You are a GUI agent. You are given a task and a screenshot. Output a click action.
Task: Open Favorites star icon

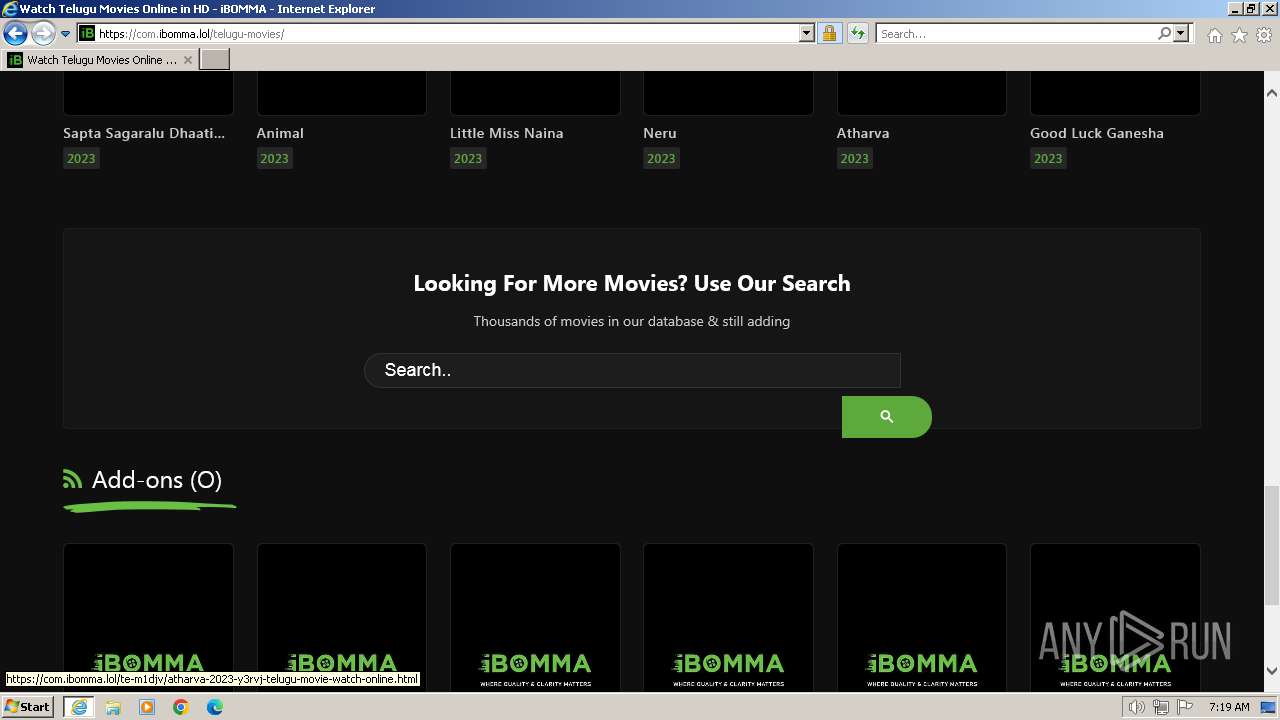(1239, 35)
